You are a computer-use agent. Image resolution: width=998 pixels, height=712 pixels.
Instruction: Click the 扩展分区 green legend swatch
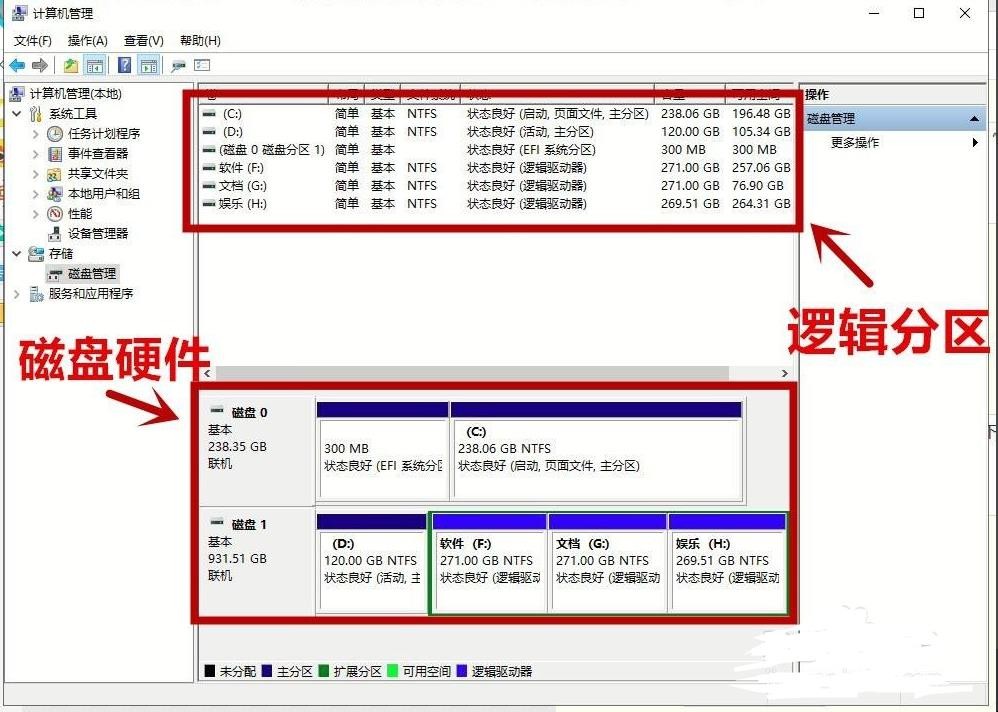tap(323, 671)
